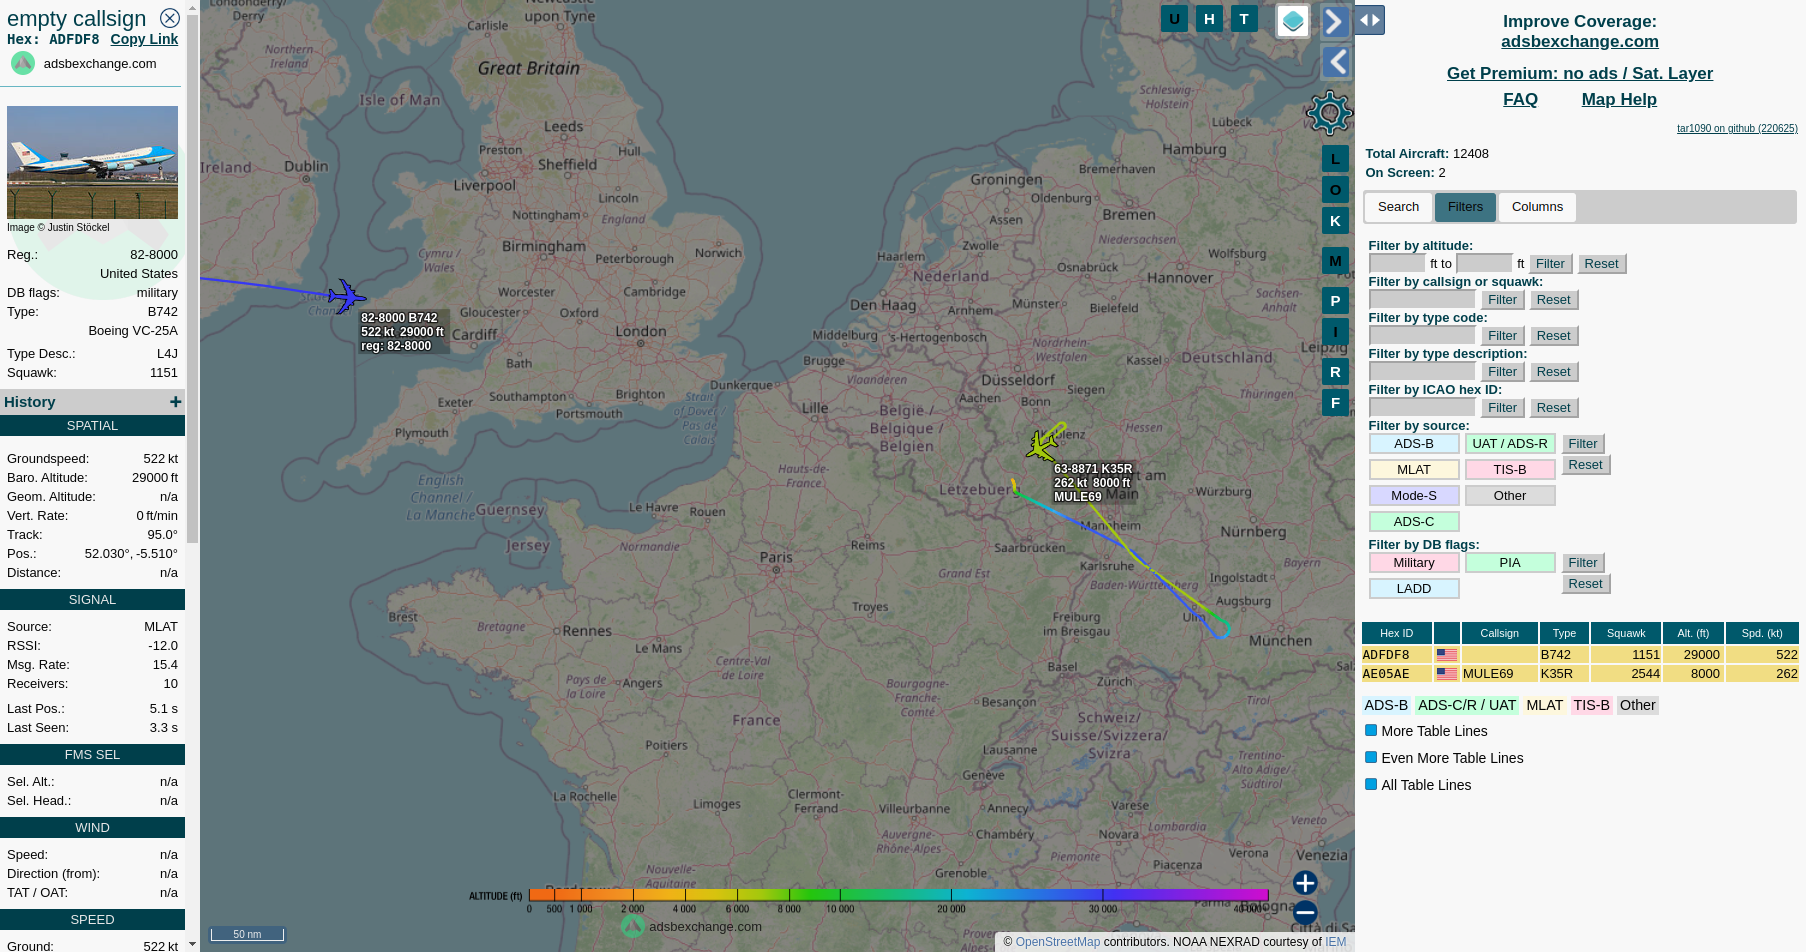
Task: Expand the History section plus
Action: (x=175, y=401)
